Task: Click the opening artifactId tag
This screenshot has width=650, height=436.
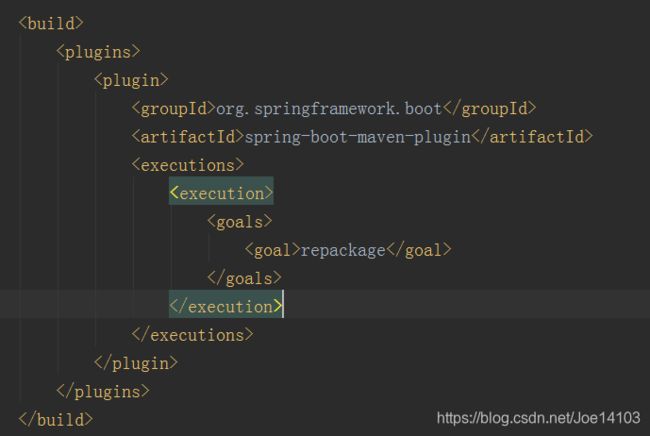Action: (188, 137)
